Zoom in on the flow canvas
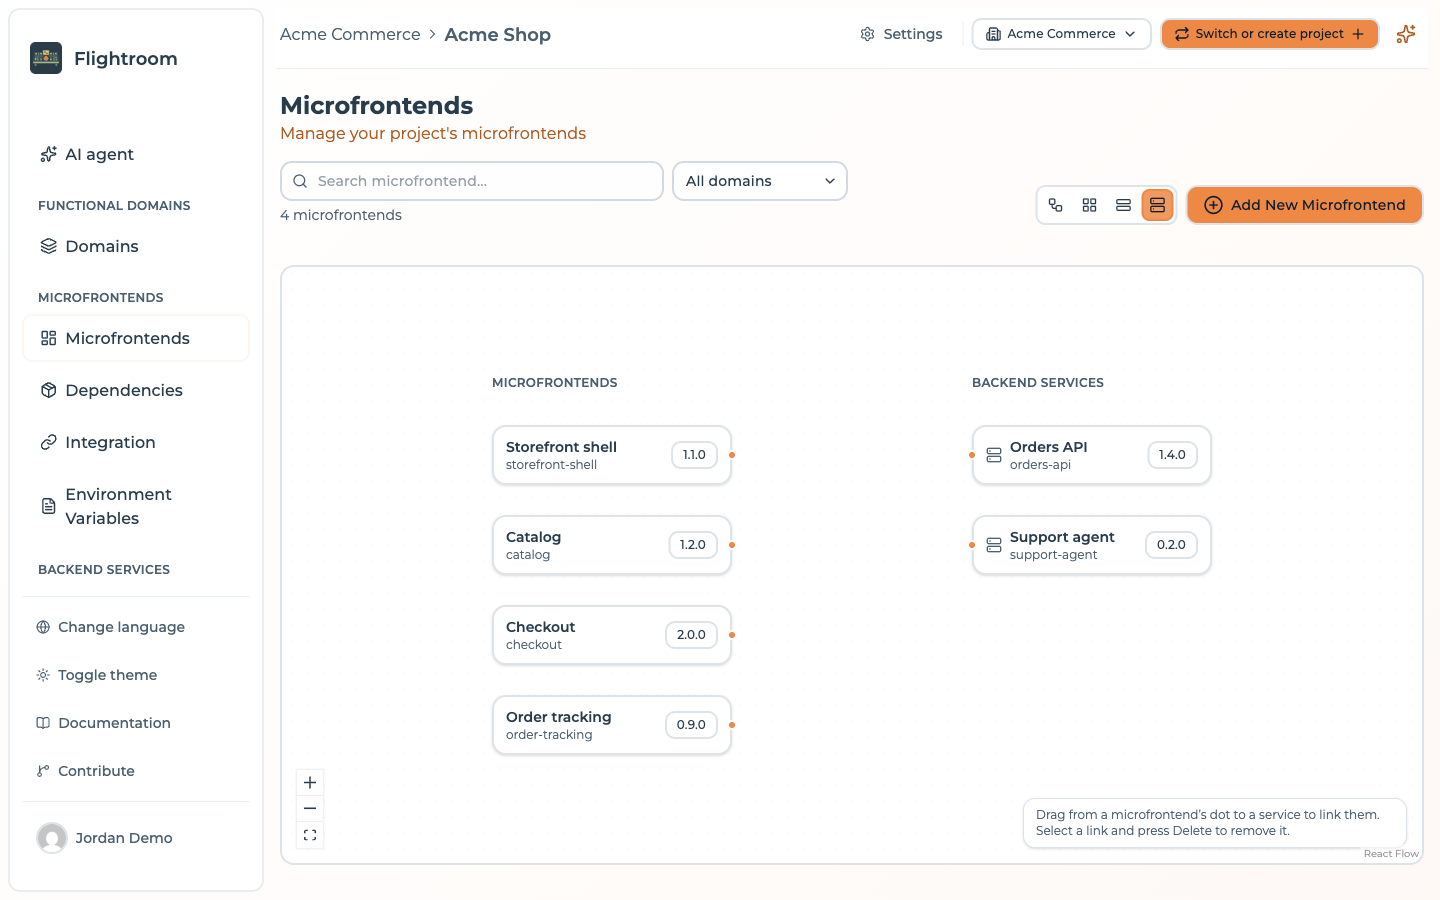This screenshot has width=1440, height=900. point(310,783)
